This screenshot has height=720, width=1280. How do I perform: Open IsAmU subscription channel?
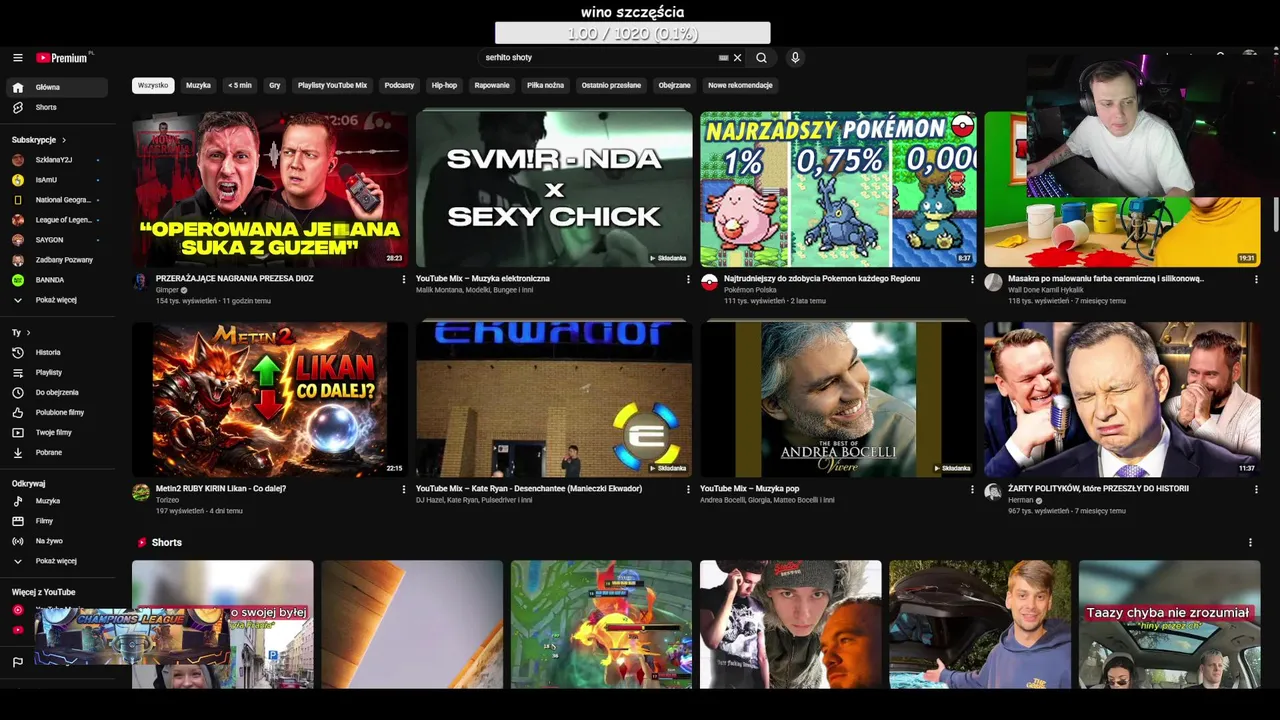(59, 180)
